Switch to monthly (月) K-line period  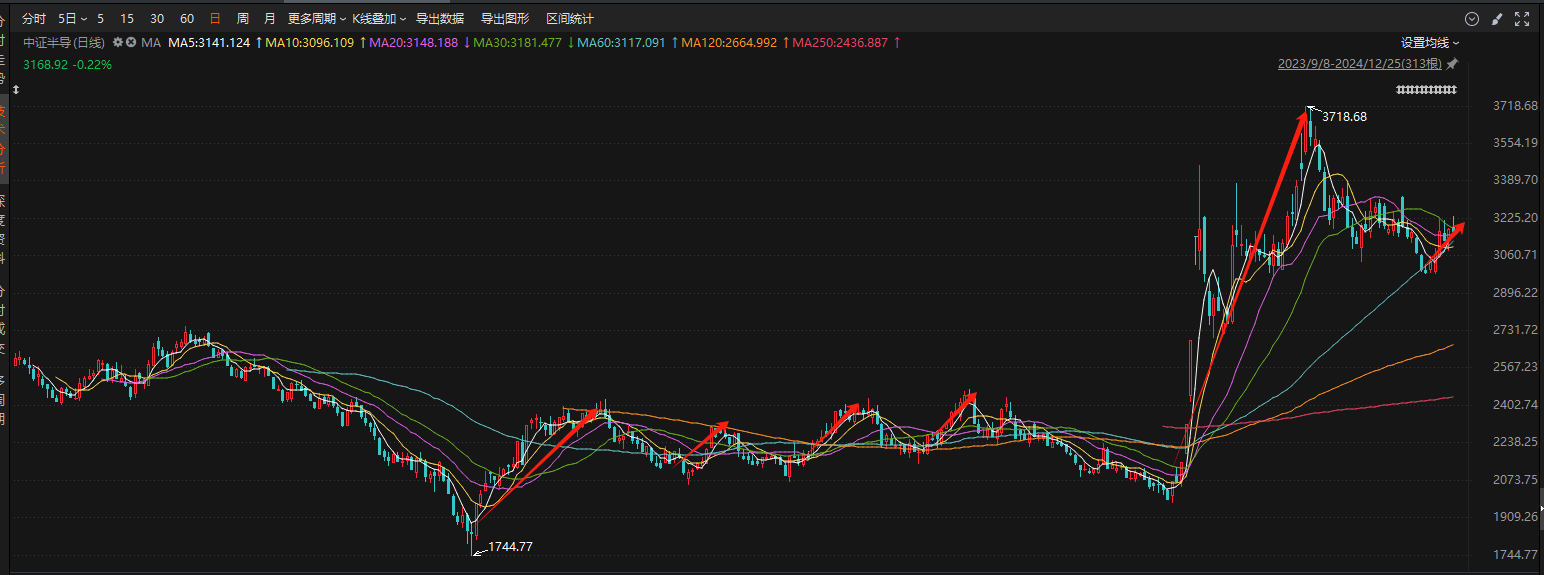coord(270,19)
